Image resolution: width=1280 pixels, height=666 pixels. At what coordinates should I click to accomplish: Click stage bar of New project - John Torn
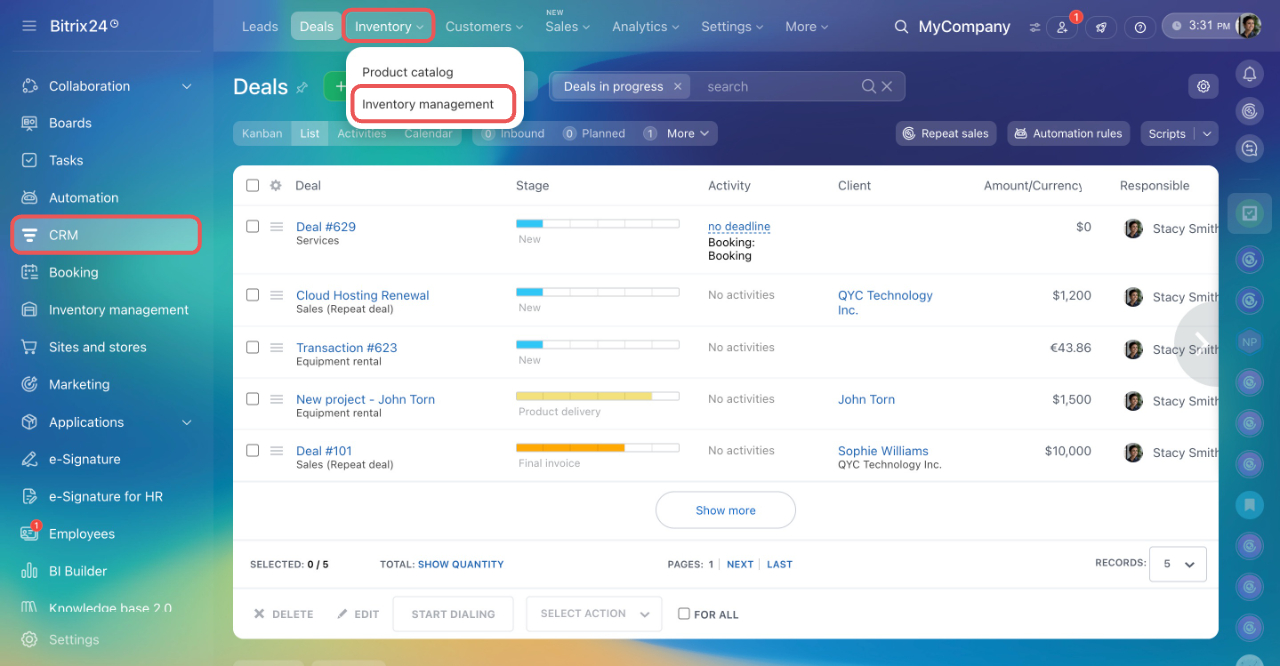[x=597, y=396]
